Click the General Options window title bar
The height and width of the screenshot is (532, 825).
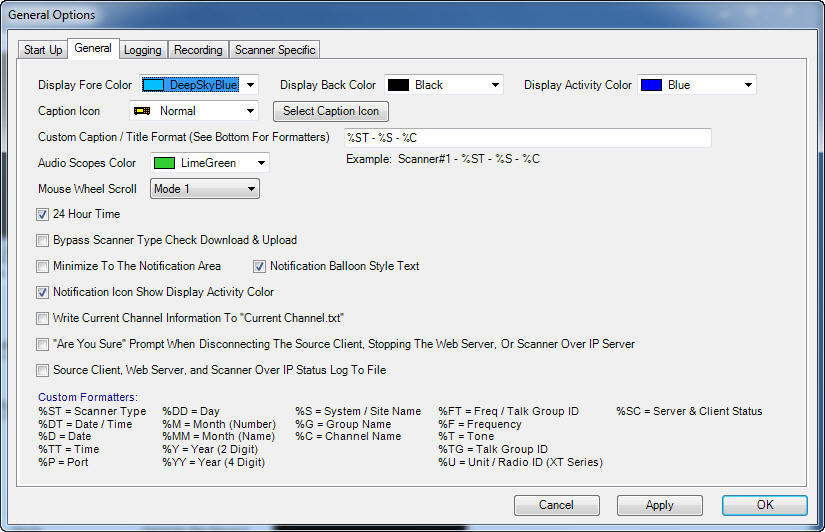412,15
